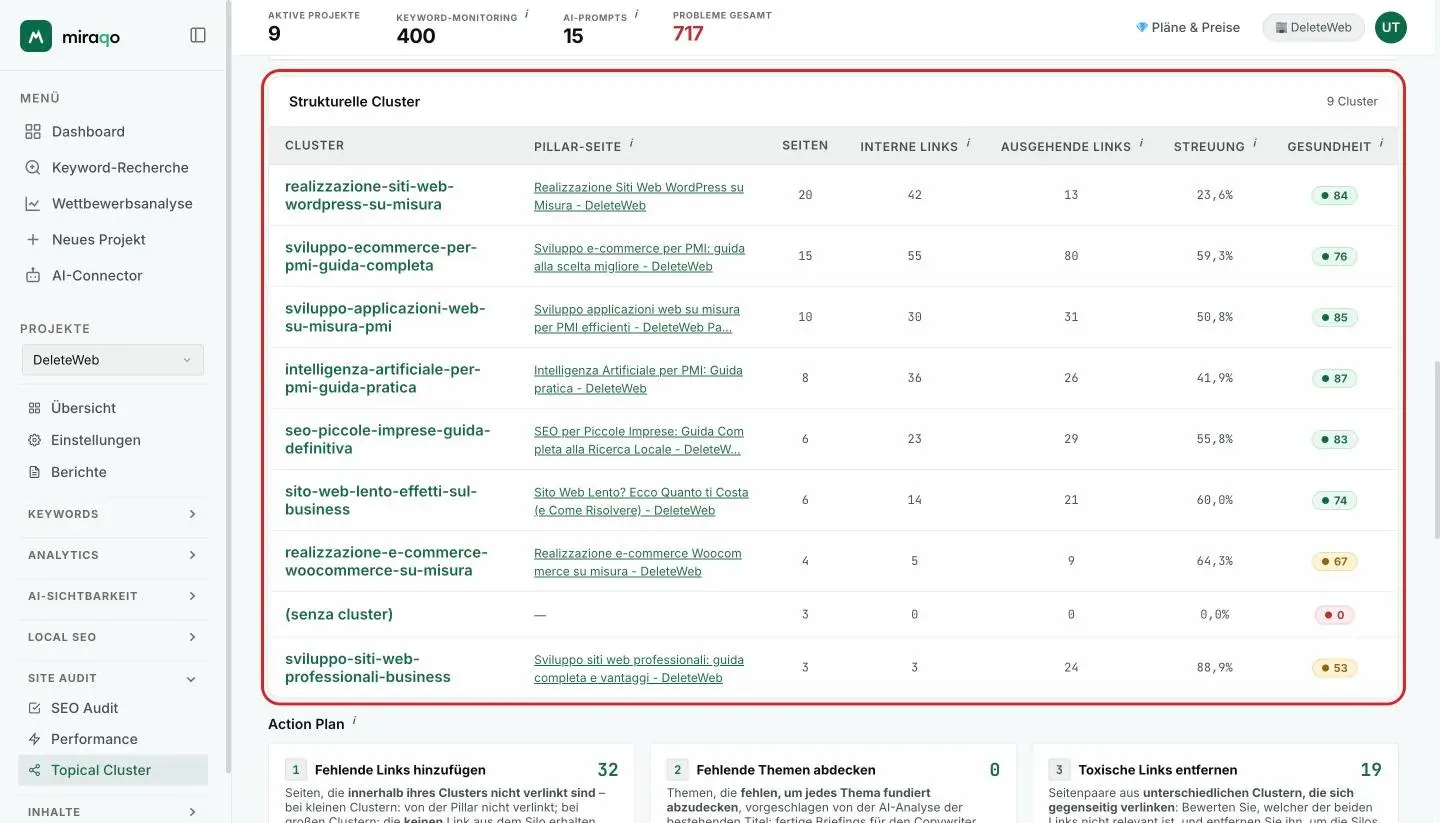Click the UT user avatar
Screen dimensions: 1440x823
pos(1391,27)
